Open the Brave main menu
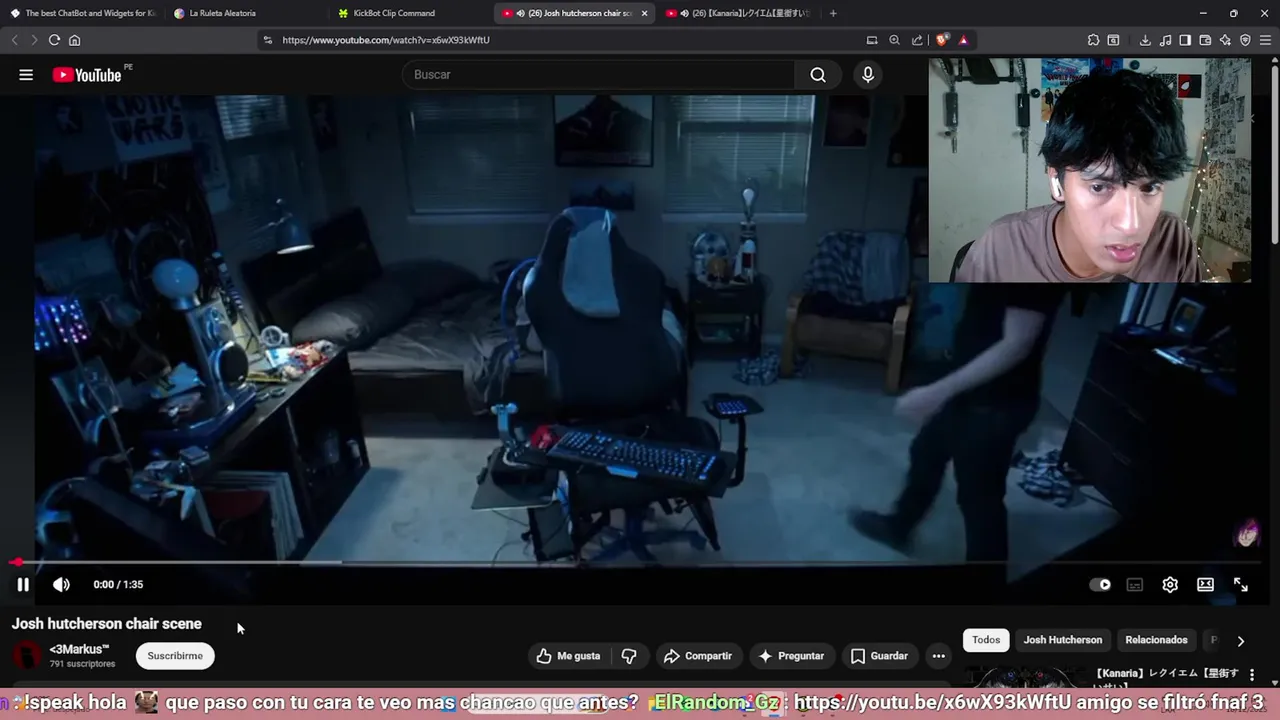The image size is (1280, 720). 1265,40
